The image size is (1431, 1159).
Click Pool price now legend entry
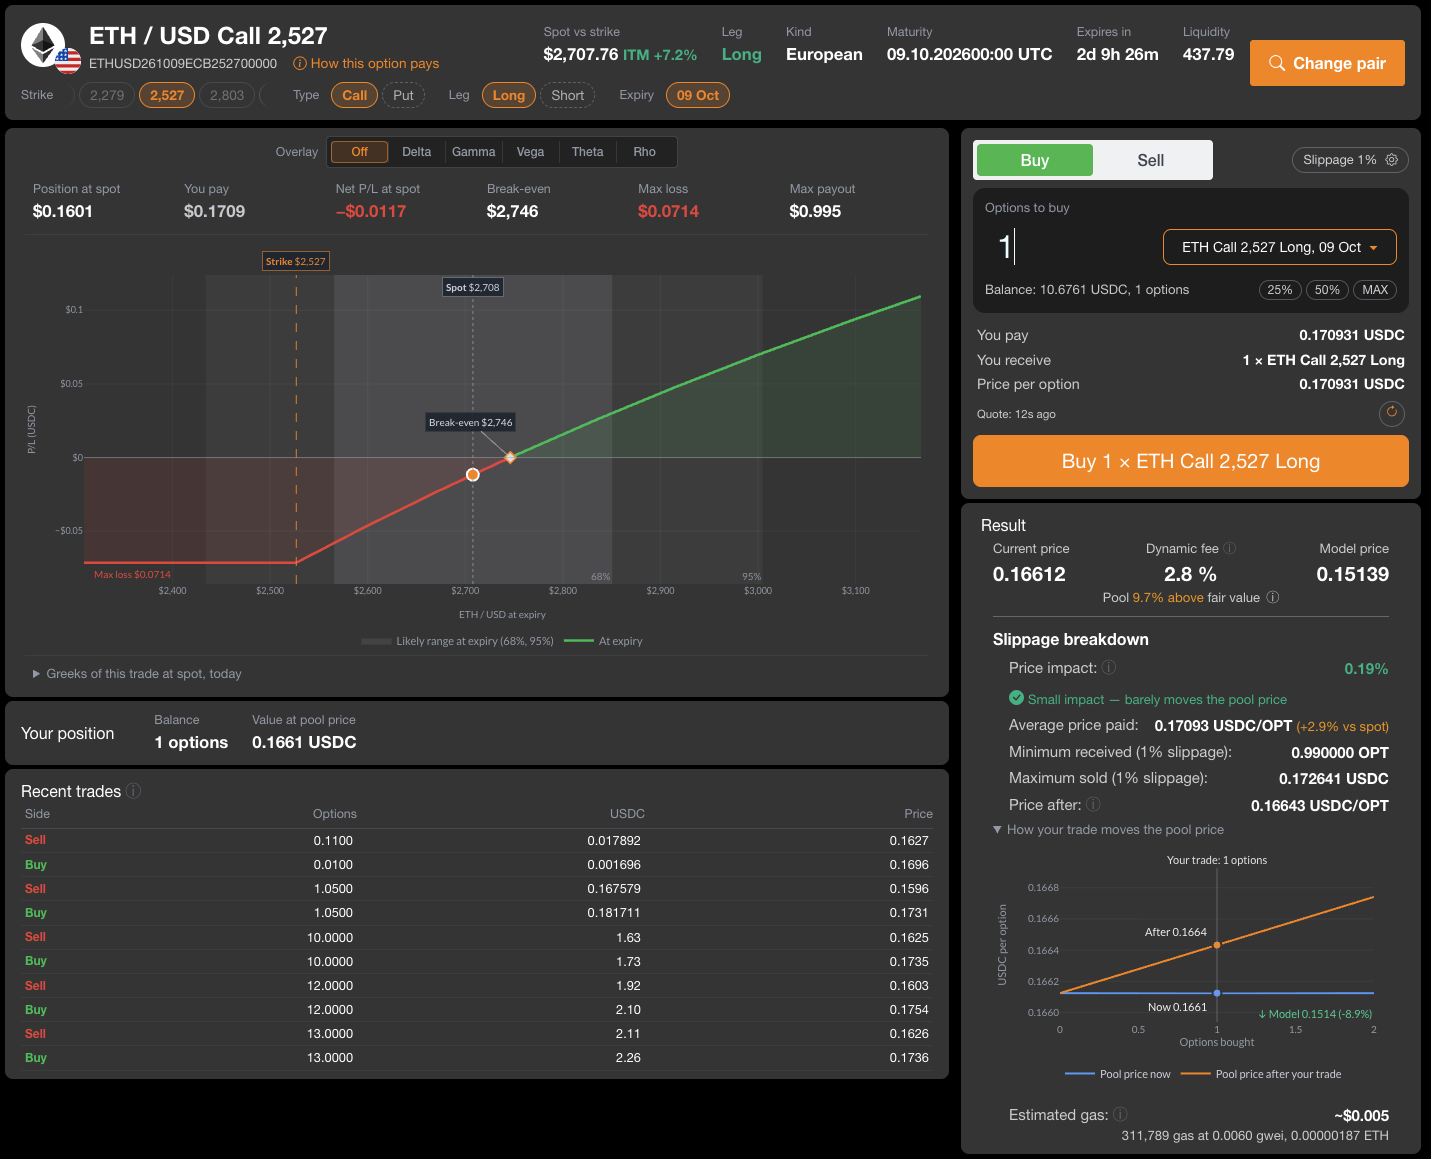point(1118,1074)
